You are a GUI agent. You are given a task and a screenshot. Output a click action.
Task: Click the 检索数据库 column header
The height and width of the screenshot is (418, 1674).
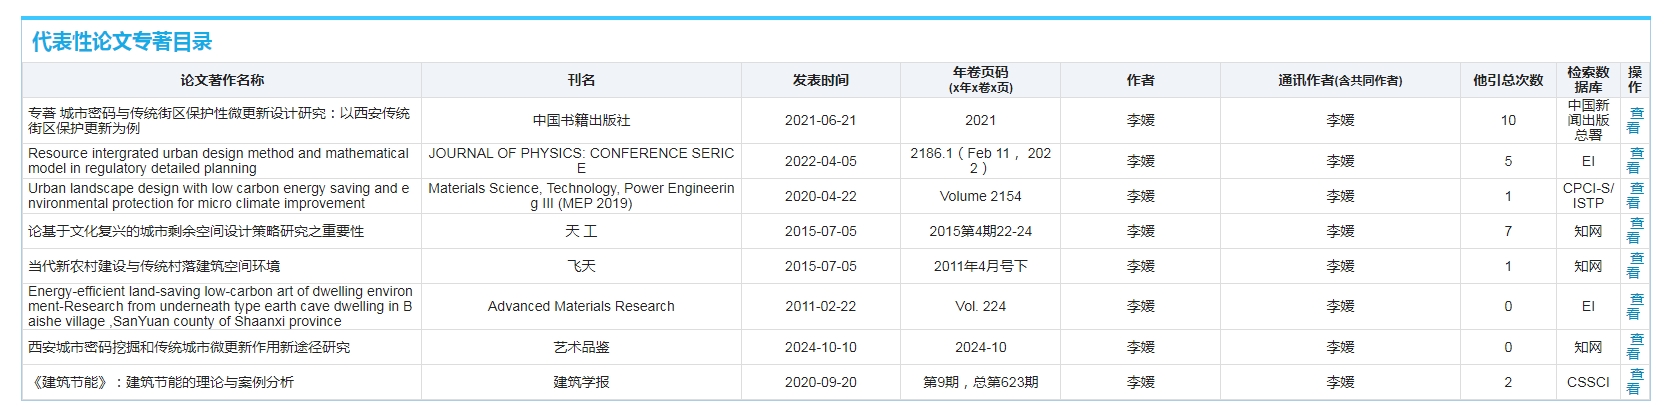[x=1588, y=80]
